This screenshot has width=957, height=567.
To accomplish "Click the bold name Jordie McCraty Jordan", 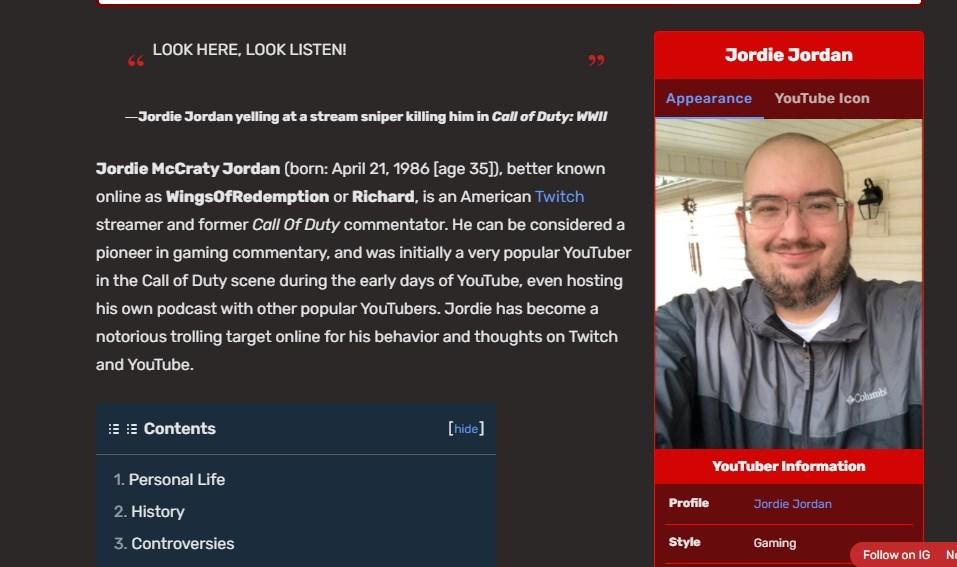I will coord(188,168).
